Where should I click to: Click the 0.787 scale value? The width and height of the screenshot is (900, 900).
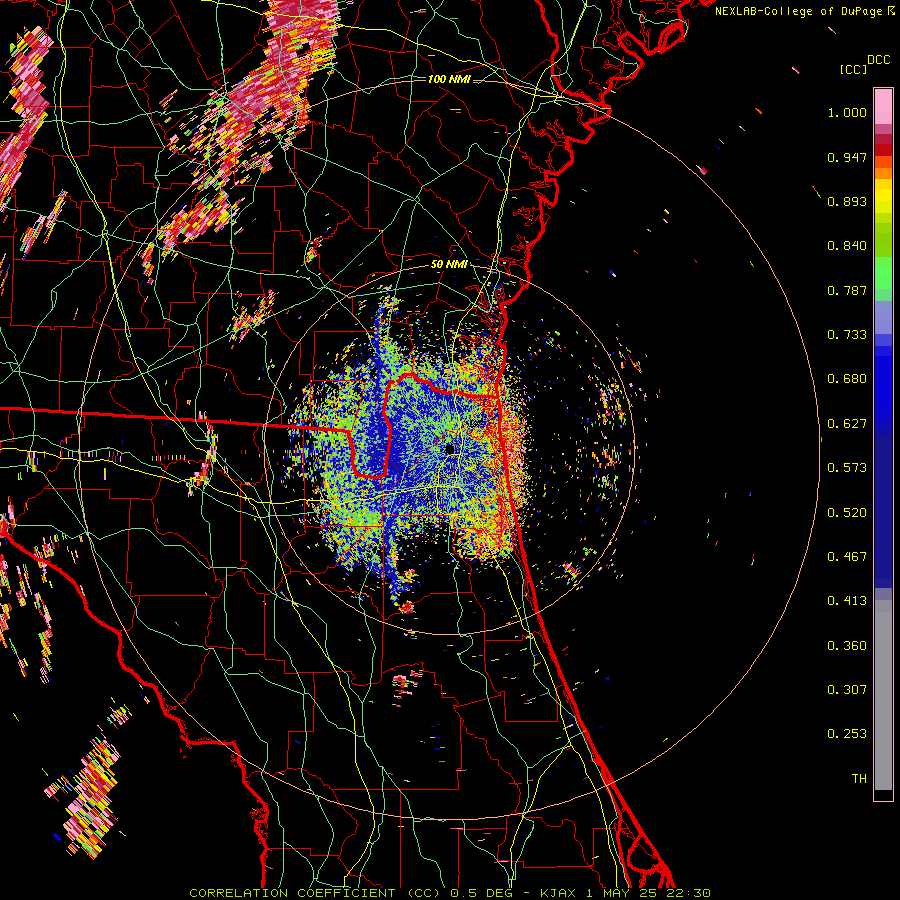pyautogui.click(x=847, y=290)
